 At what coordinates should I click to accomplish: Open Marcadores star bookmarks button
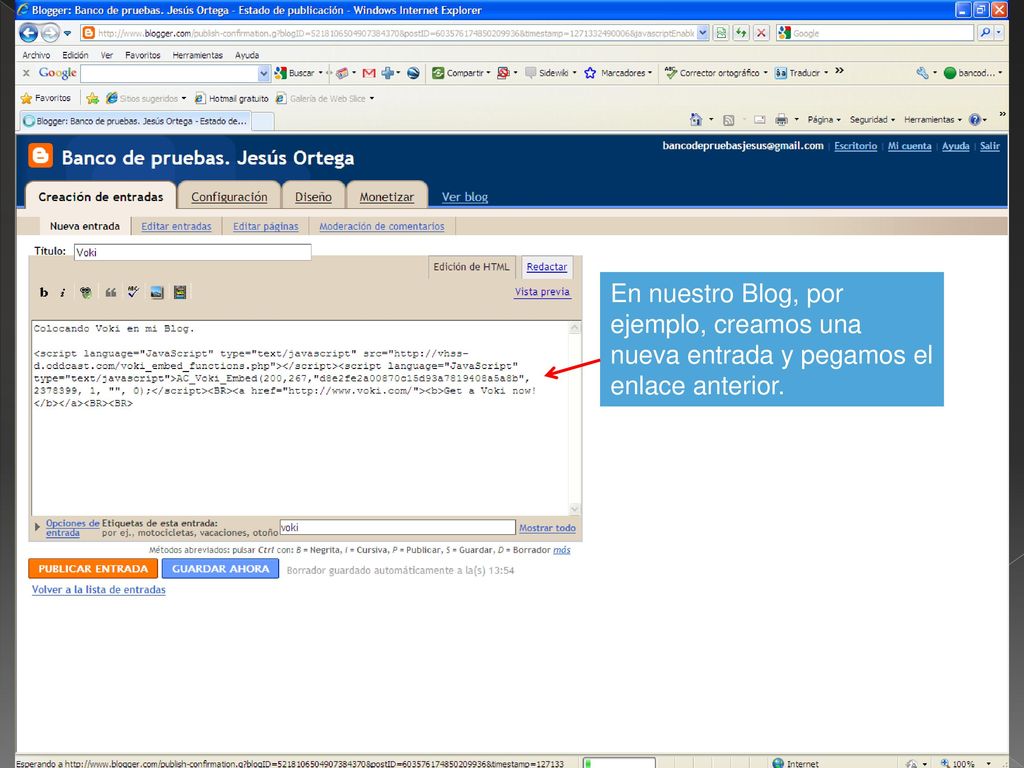(618, 73)
